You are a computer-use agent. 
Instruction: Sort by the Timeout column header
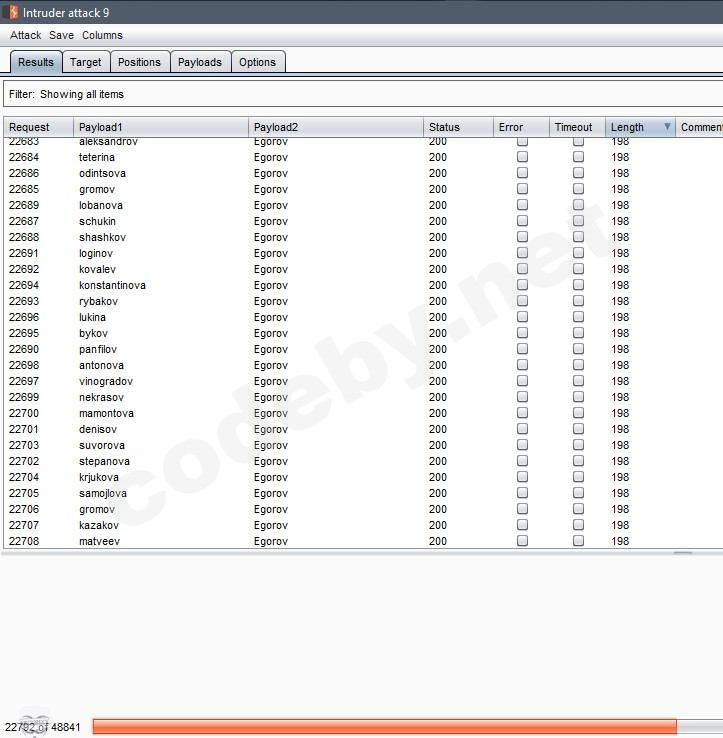577,127
